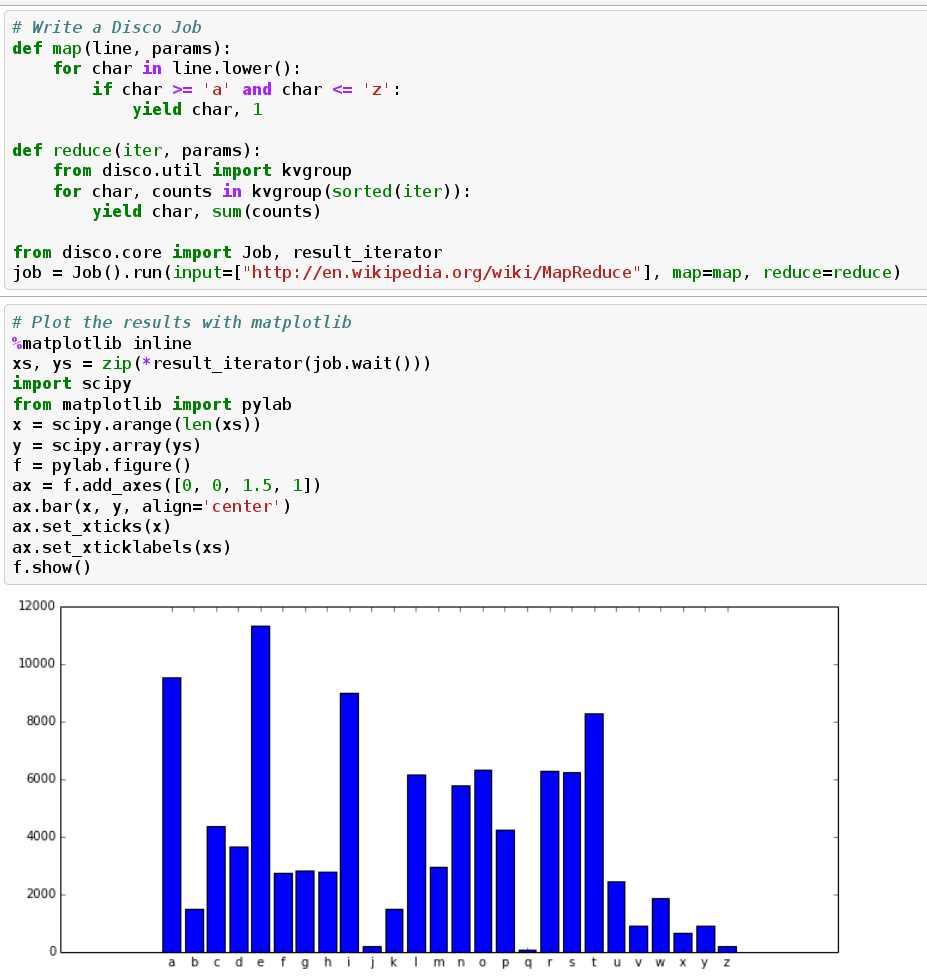Click the 'f.add_axes([0, 0, 1.5, 1])' line

tap(167, 485)
